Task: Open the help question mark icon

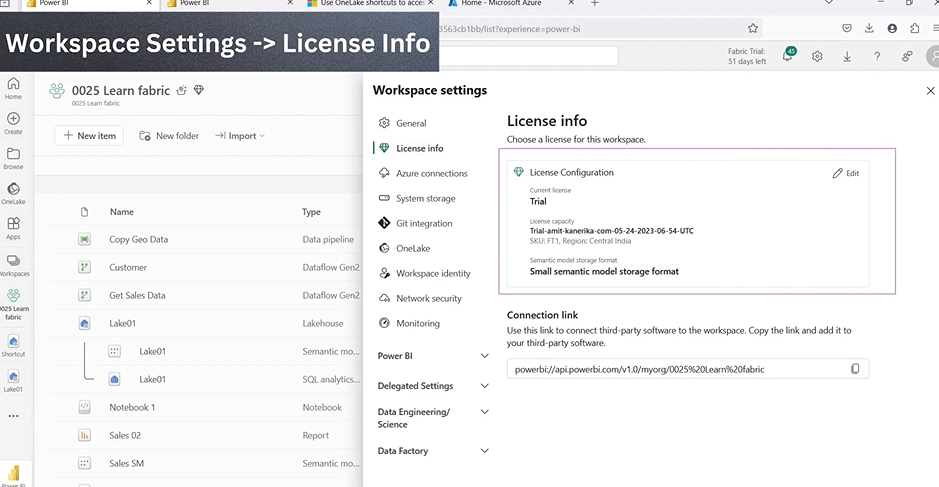Action: pyautogui.click(x=877, y=56)
